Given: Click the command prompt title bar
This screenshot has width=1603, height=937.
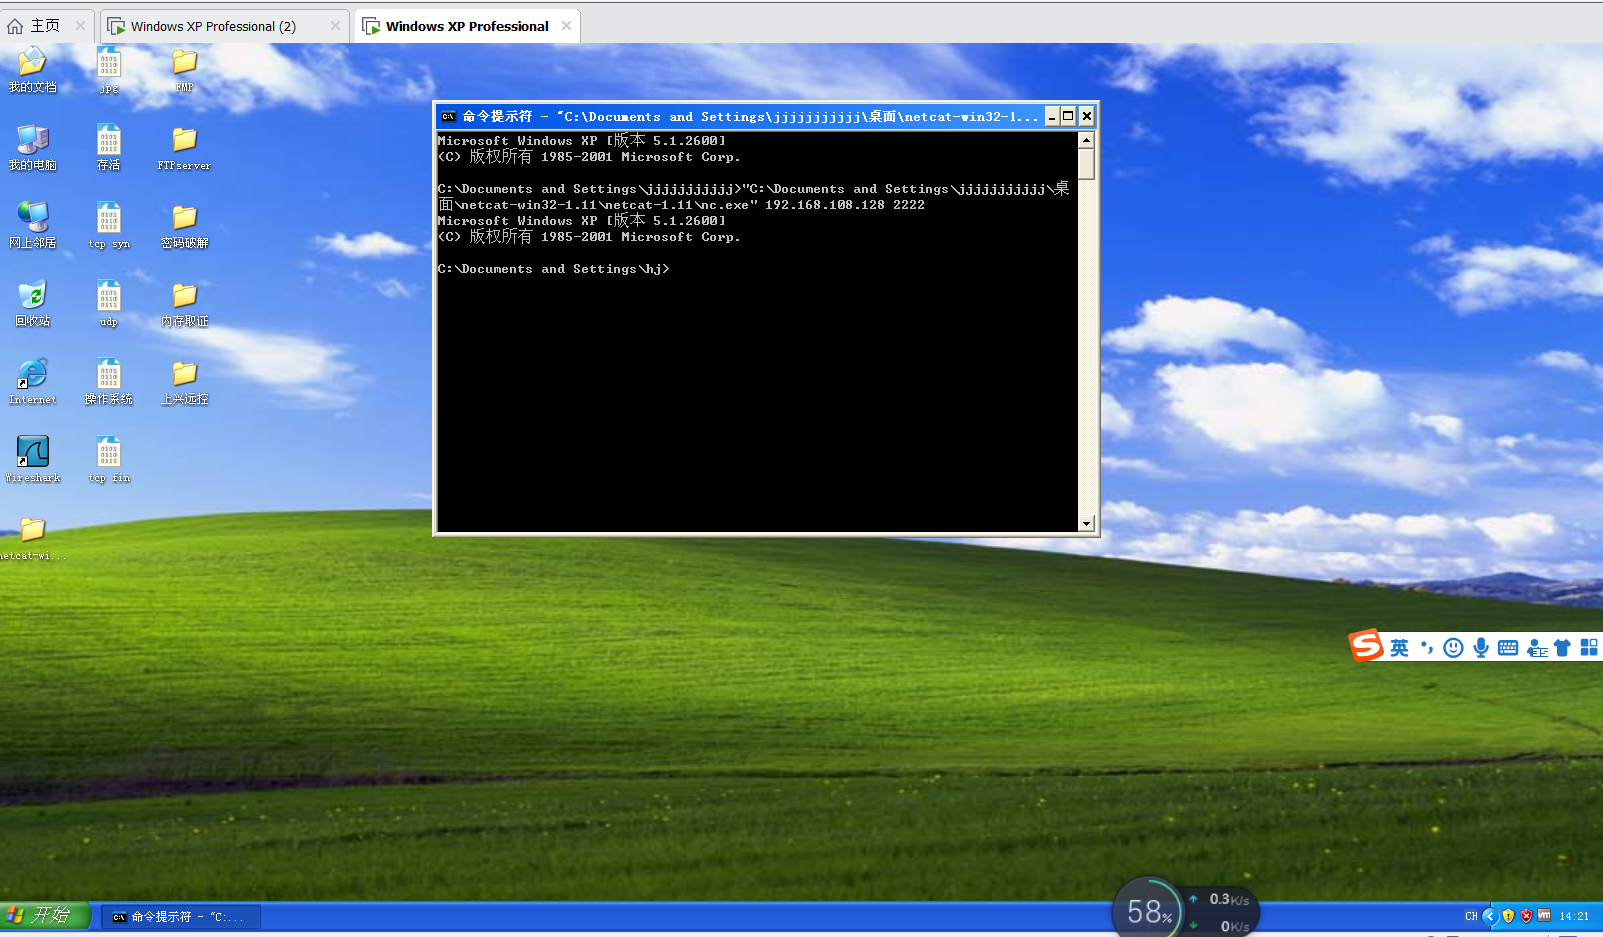Looking at the screenshot, I should 750,116.
